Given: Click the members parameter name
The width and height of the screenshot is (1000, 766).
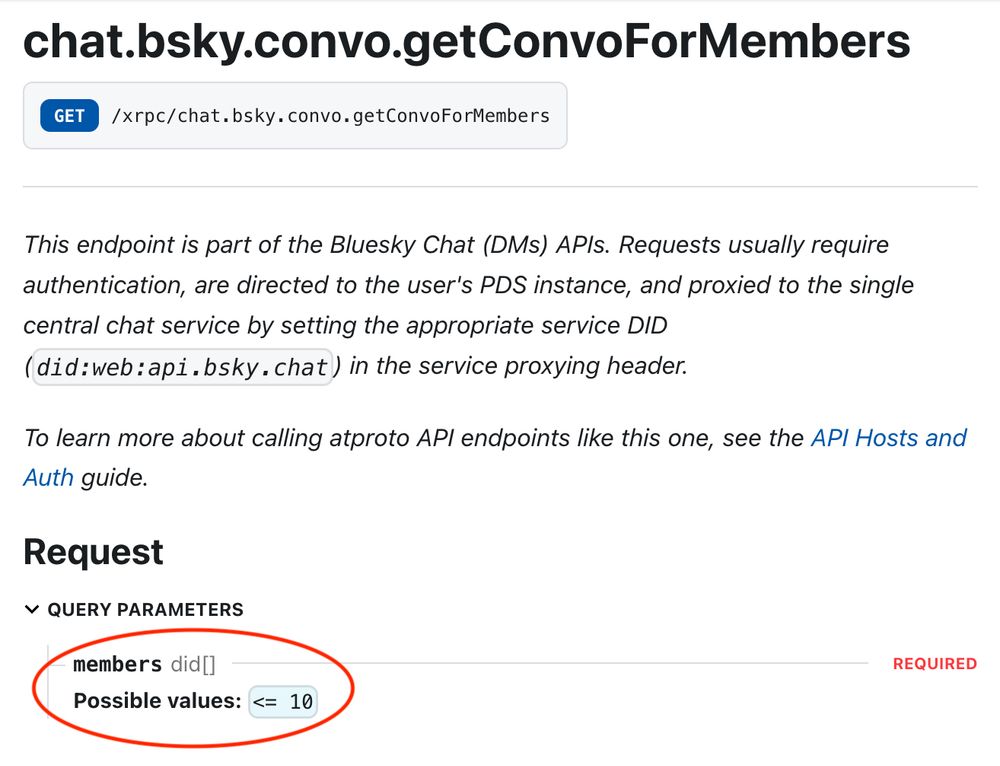Looking at the screenshot, I should (x=117, y=664).
